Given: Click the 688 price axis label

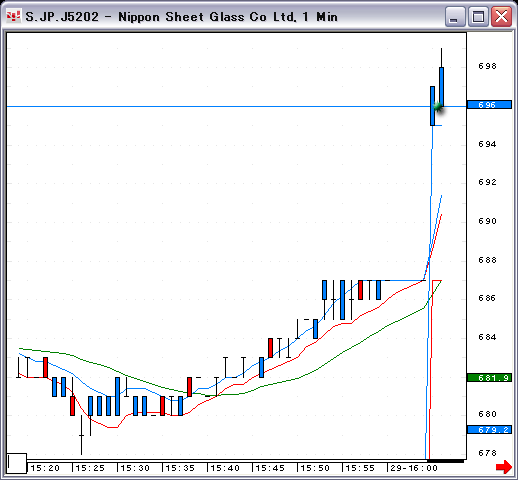Looking at the screenshot, I should click(487, 260).
